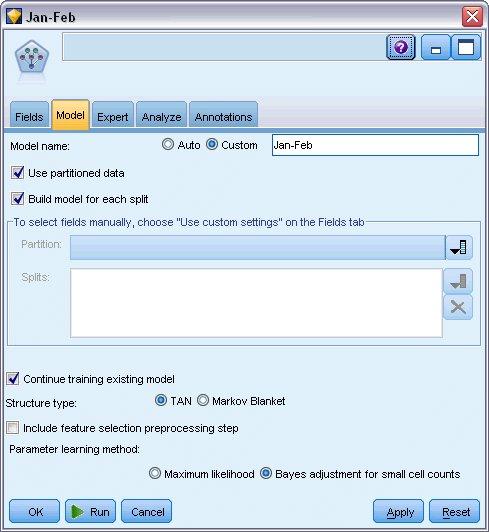Maximize the dialog with the header button
This screenshot has height=532, width=489.
(466, 48)
